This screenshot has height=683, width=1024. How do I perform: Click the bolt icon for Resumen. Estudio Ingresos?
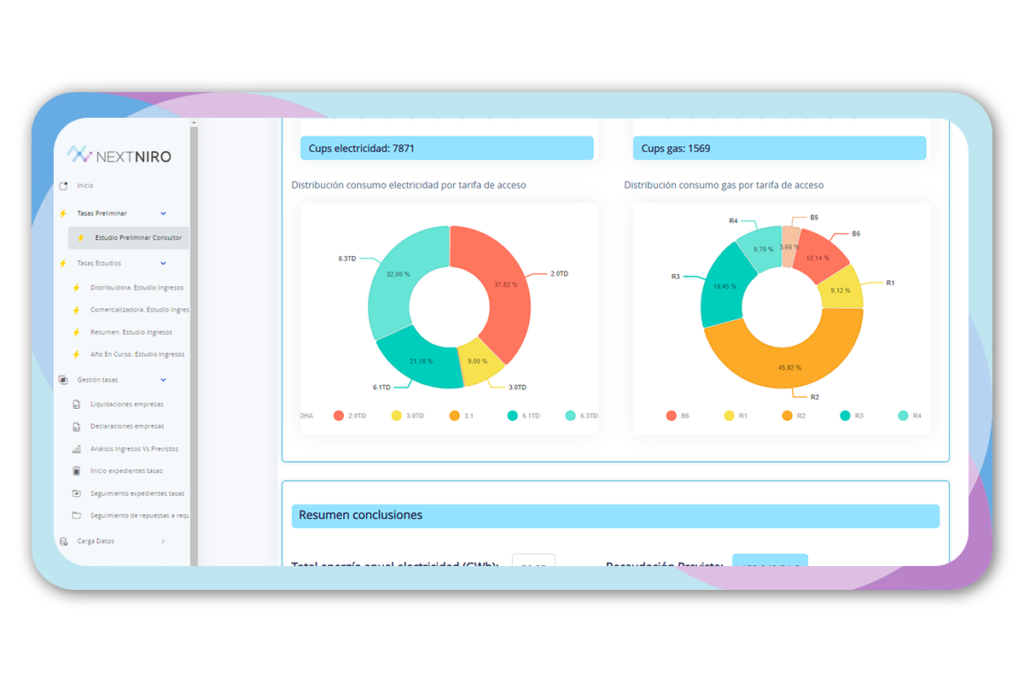[x=76, y=332]
